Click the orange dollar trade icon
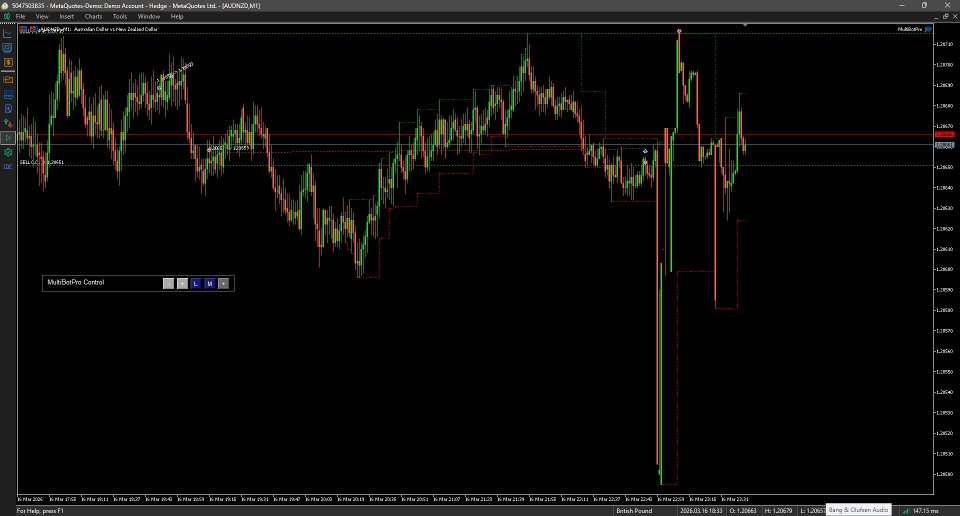This screenshot has width=960, height=516. coord(8,63)
